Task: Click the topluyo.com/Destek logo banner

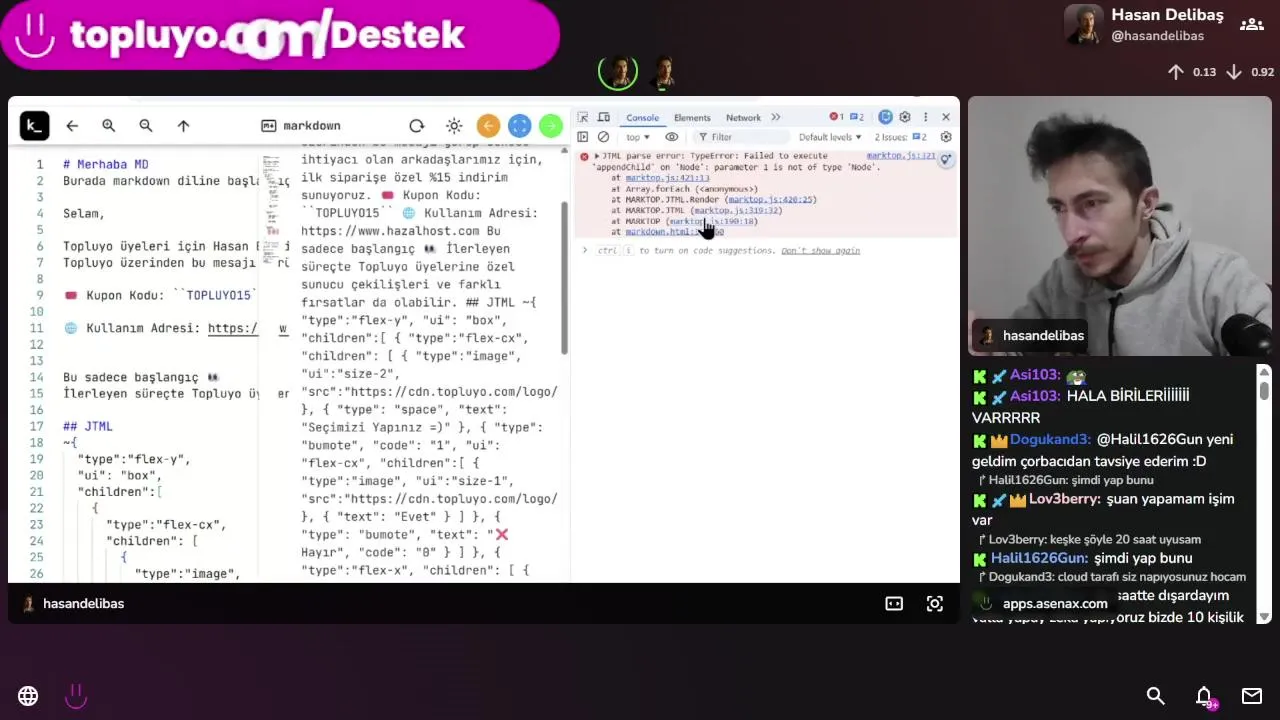Action: [x=280, y=35]
